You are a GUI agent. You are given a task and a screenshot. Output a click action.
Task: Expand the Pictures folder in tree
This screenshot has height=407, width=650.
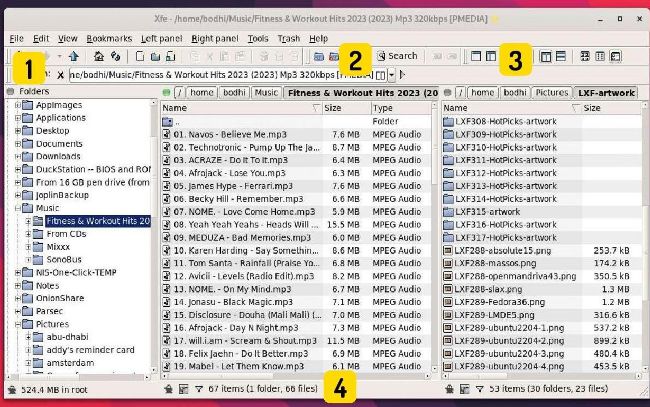coord(17,324)
